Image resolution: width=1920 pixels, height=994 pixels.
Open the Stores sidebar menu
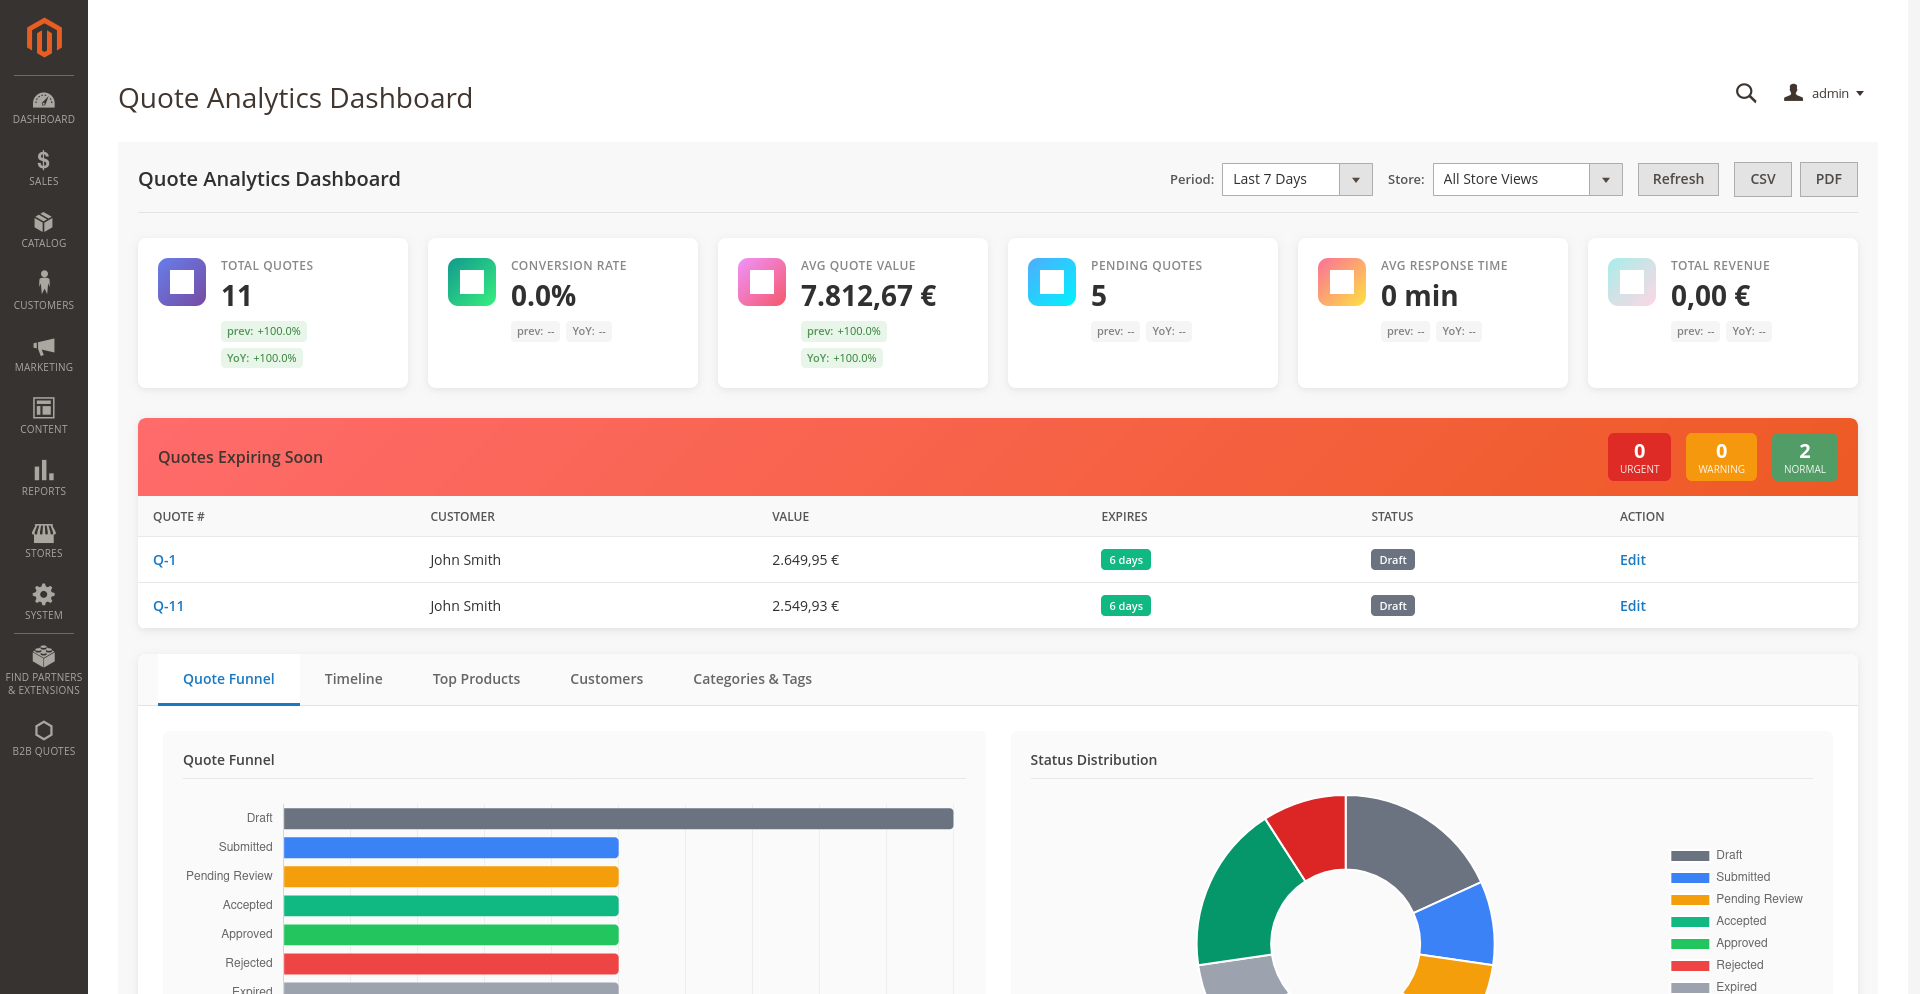(44, 541)
